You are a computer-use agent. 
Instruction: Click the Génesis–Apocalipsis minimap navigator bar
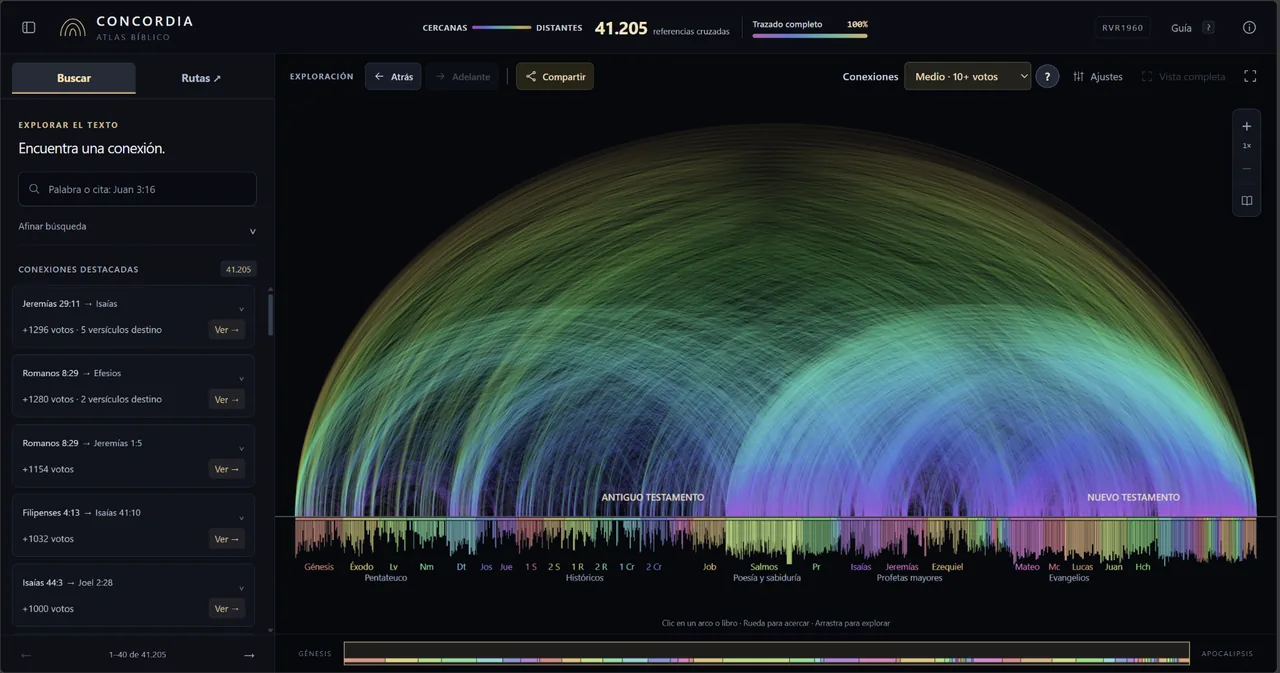766,653
